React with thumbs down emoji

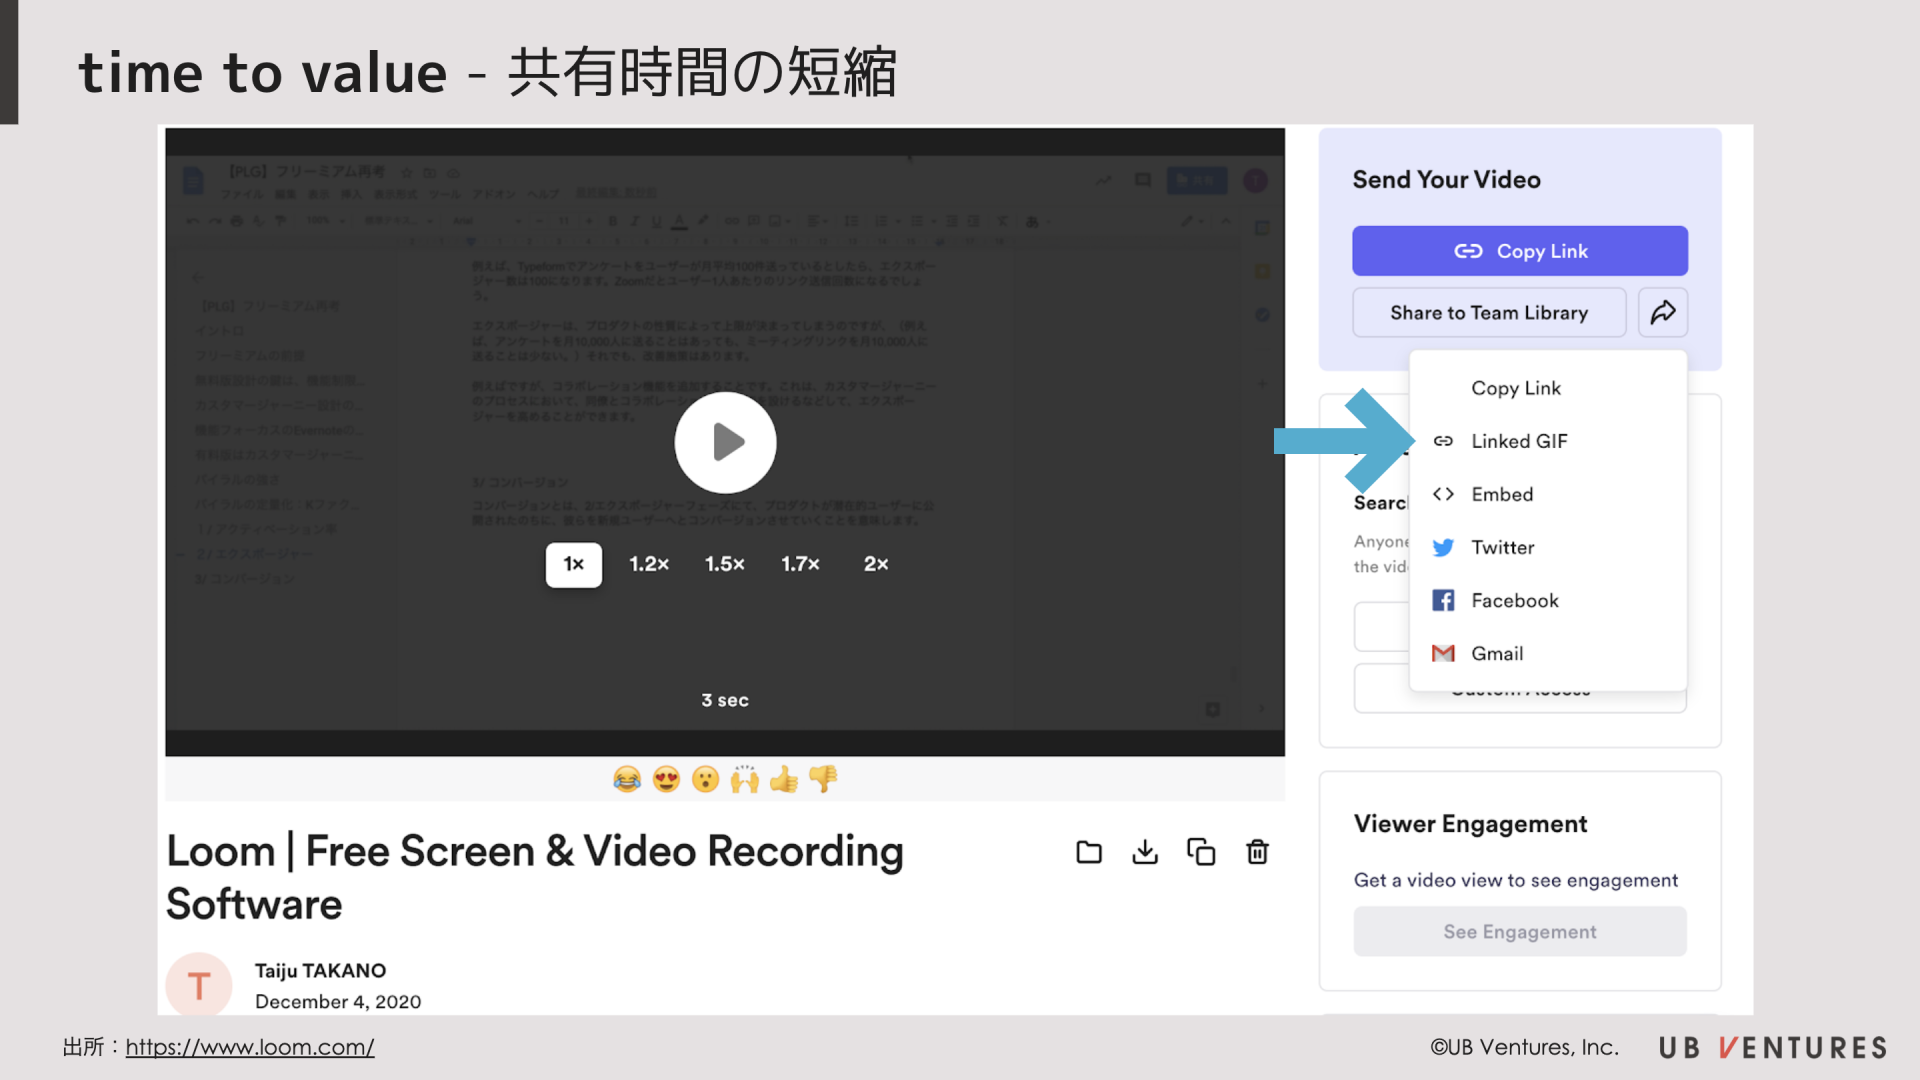click(x=823, y=779)
